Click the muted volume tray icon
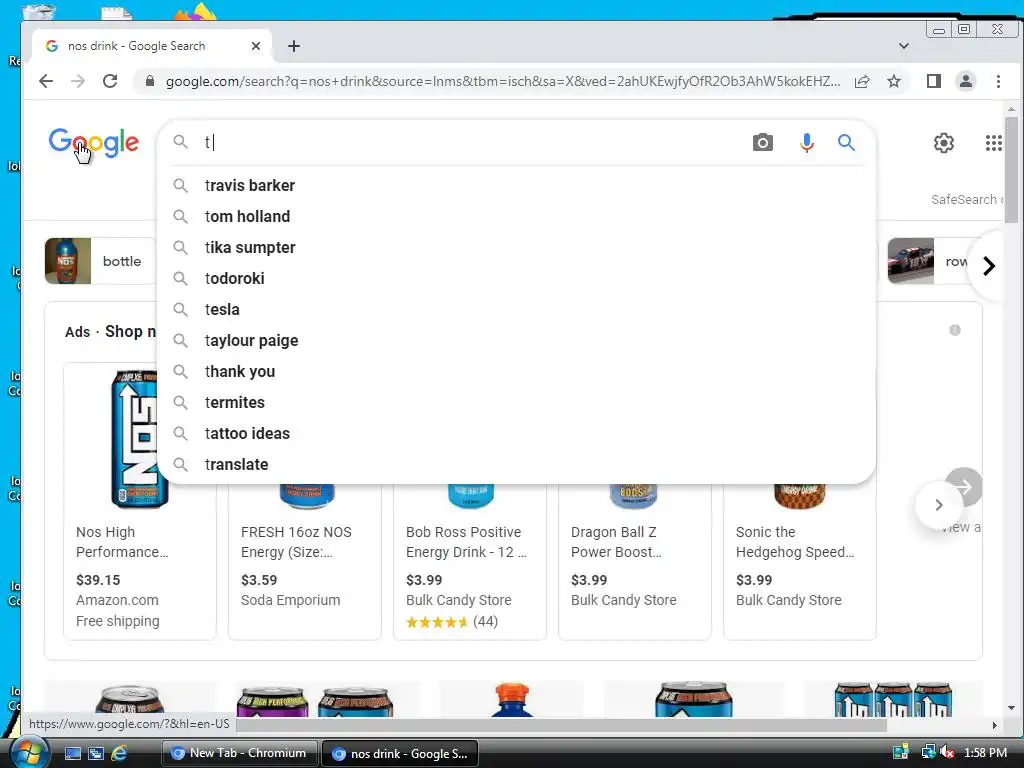Screen dimensions: 1024x768 pos(948,753)
